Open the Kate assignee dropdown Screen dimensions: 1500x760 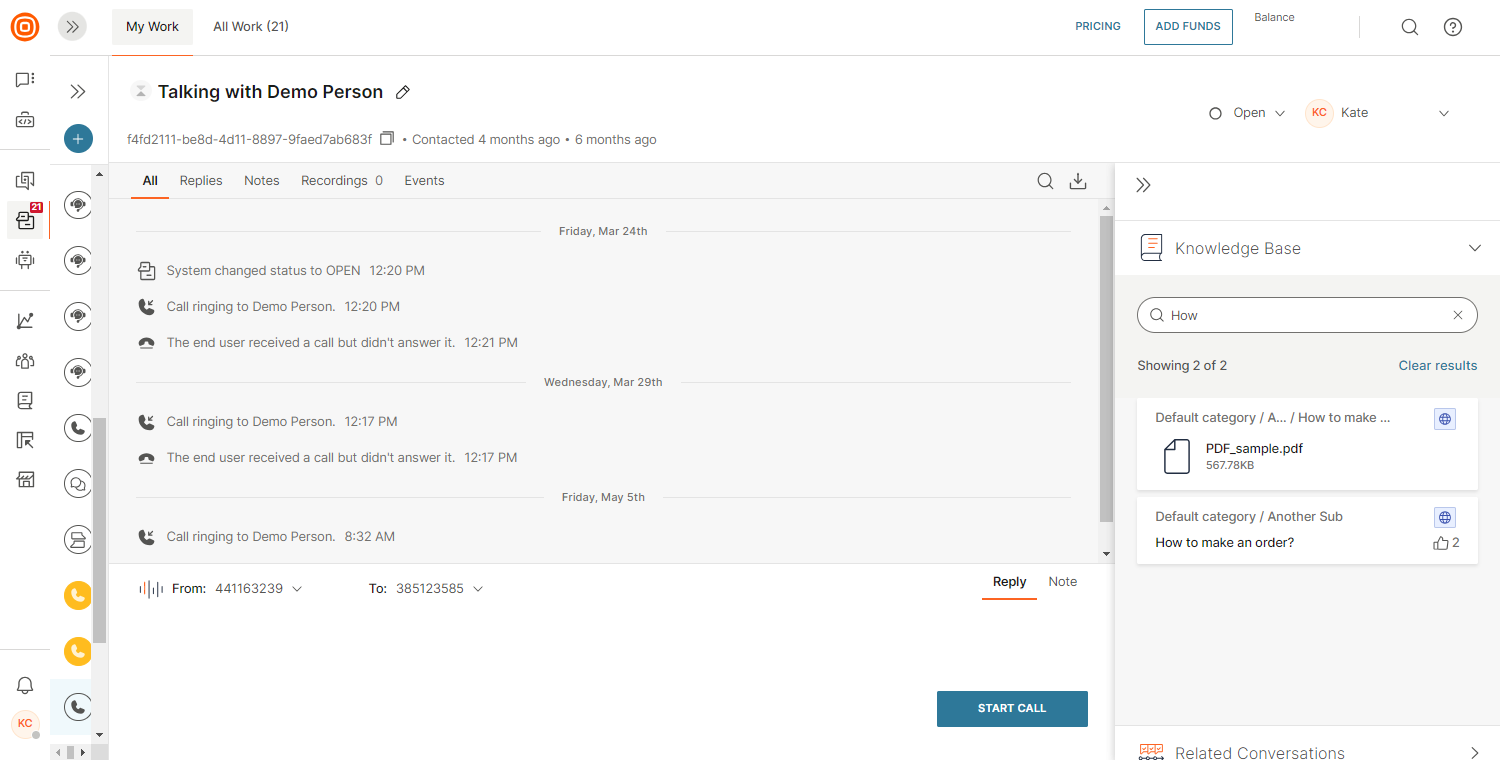[x=1377, y=113]
